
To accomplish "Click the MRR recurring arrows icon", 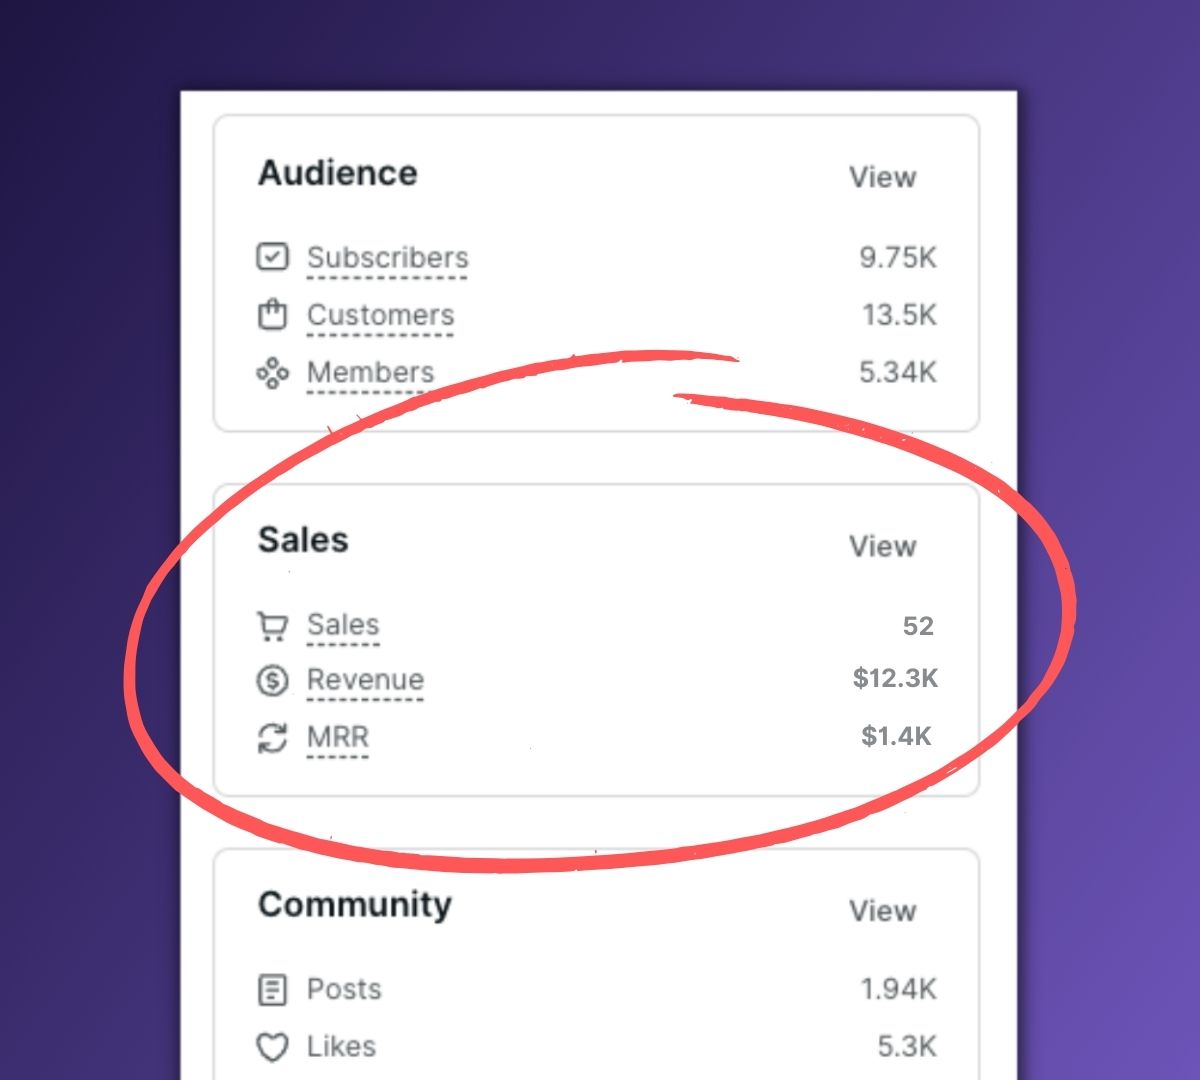I will 272,738.
